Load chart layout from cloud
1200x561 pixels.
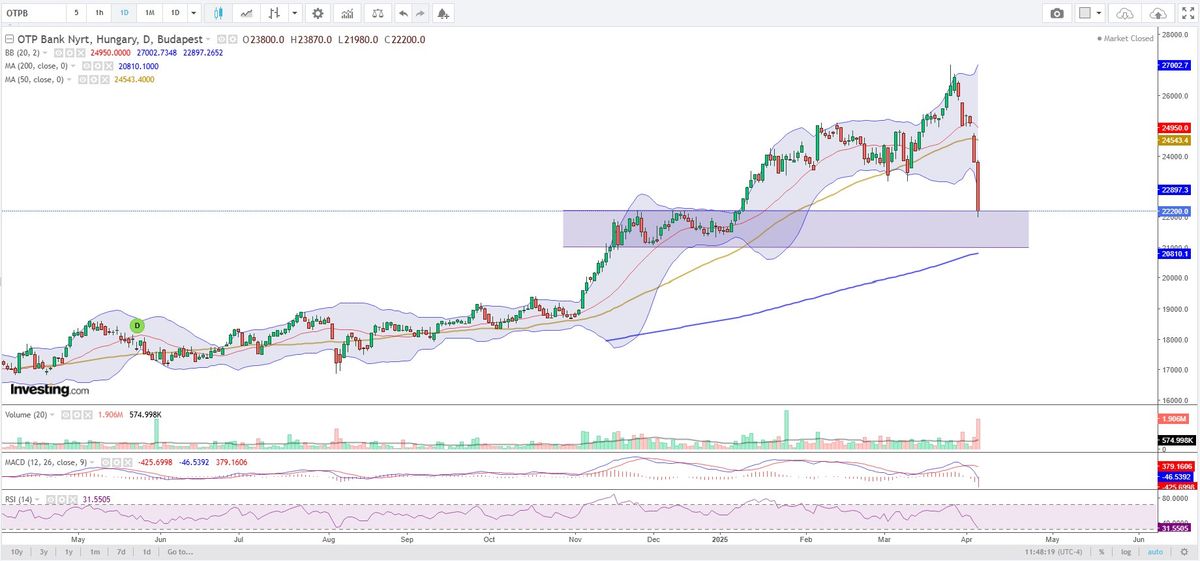click(1125, 13)
